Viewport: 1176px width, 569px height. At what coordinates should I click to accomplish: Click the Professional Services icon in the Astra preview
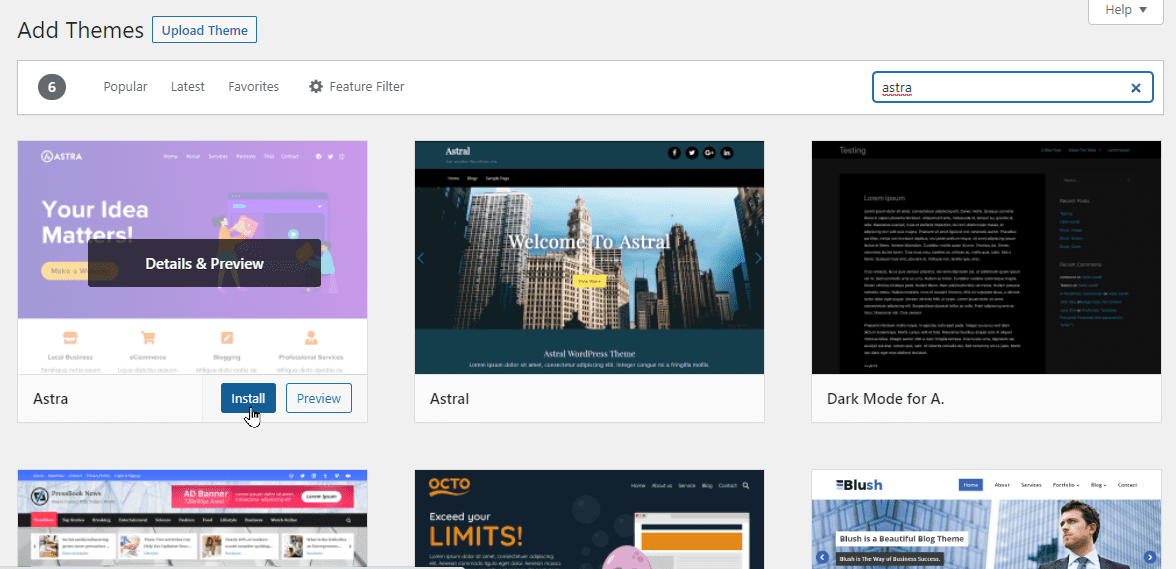point(310,338)
